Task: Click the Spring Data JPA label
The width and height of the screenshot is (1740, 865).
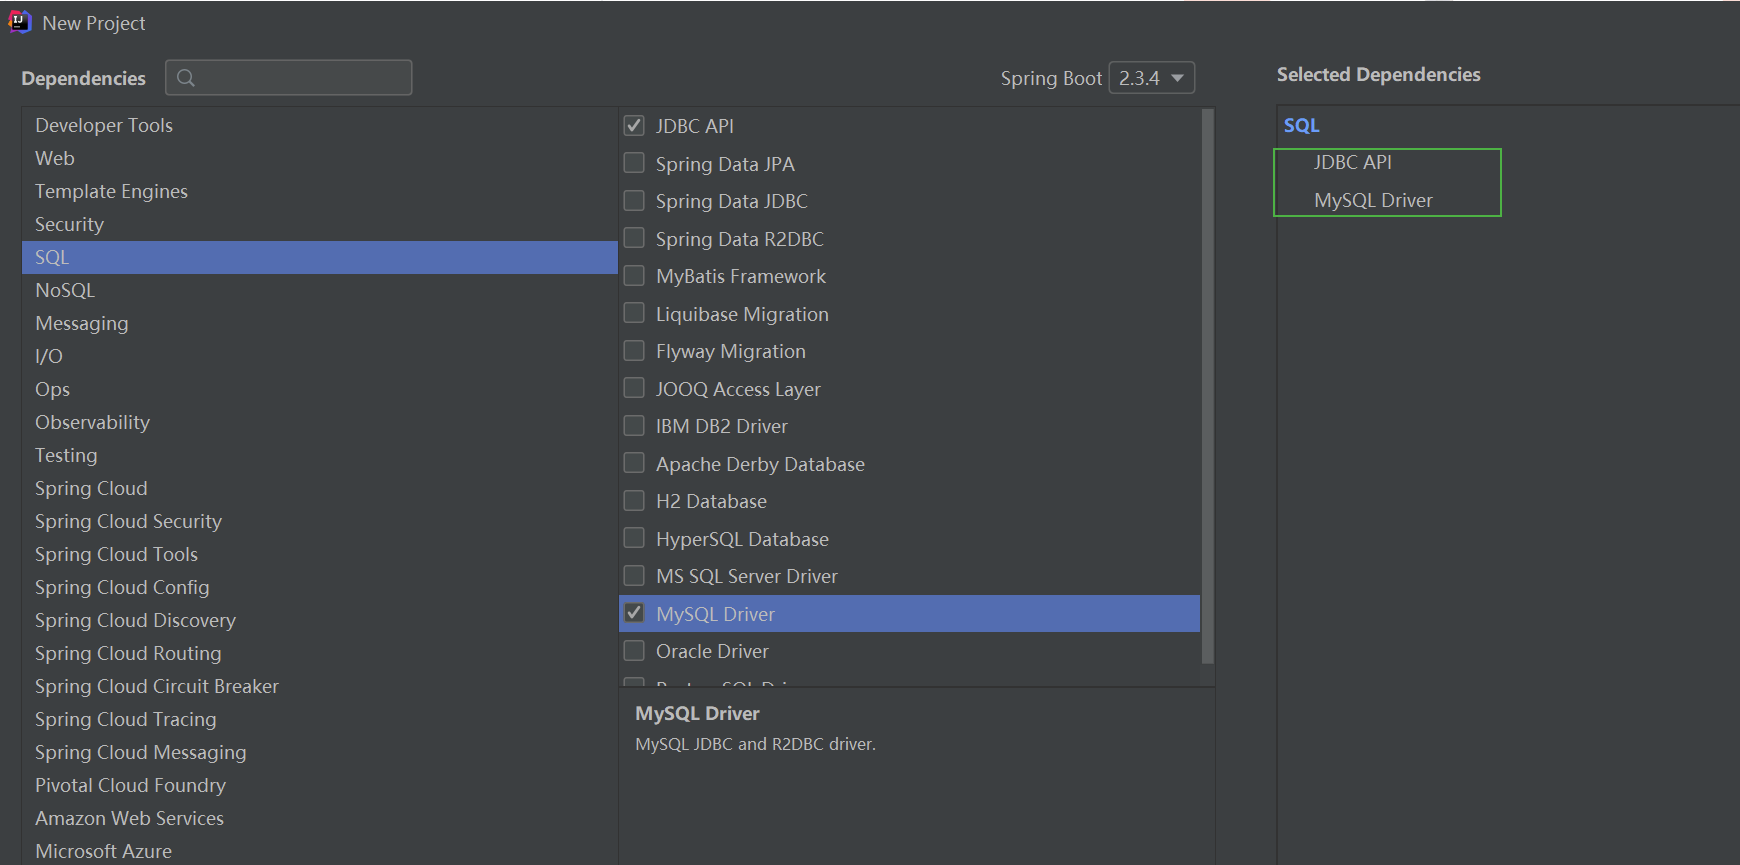Action: point(725,164)
